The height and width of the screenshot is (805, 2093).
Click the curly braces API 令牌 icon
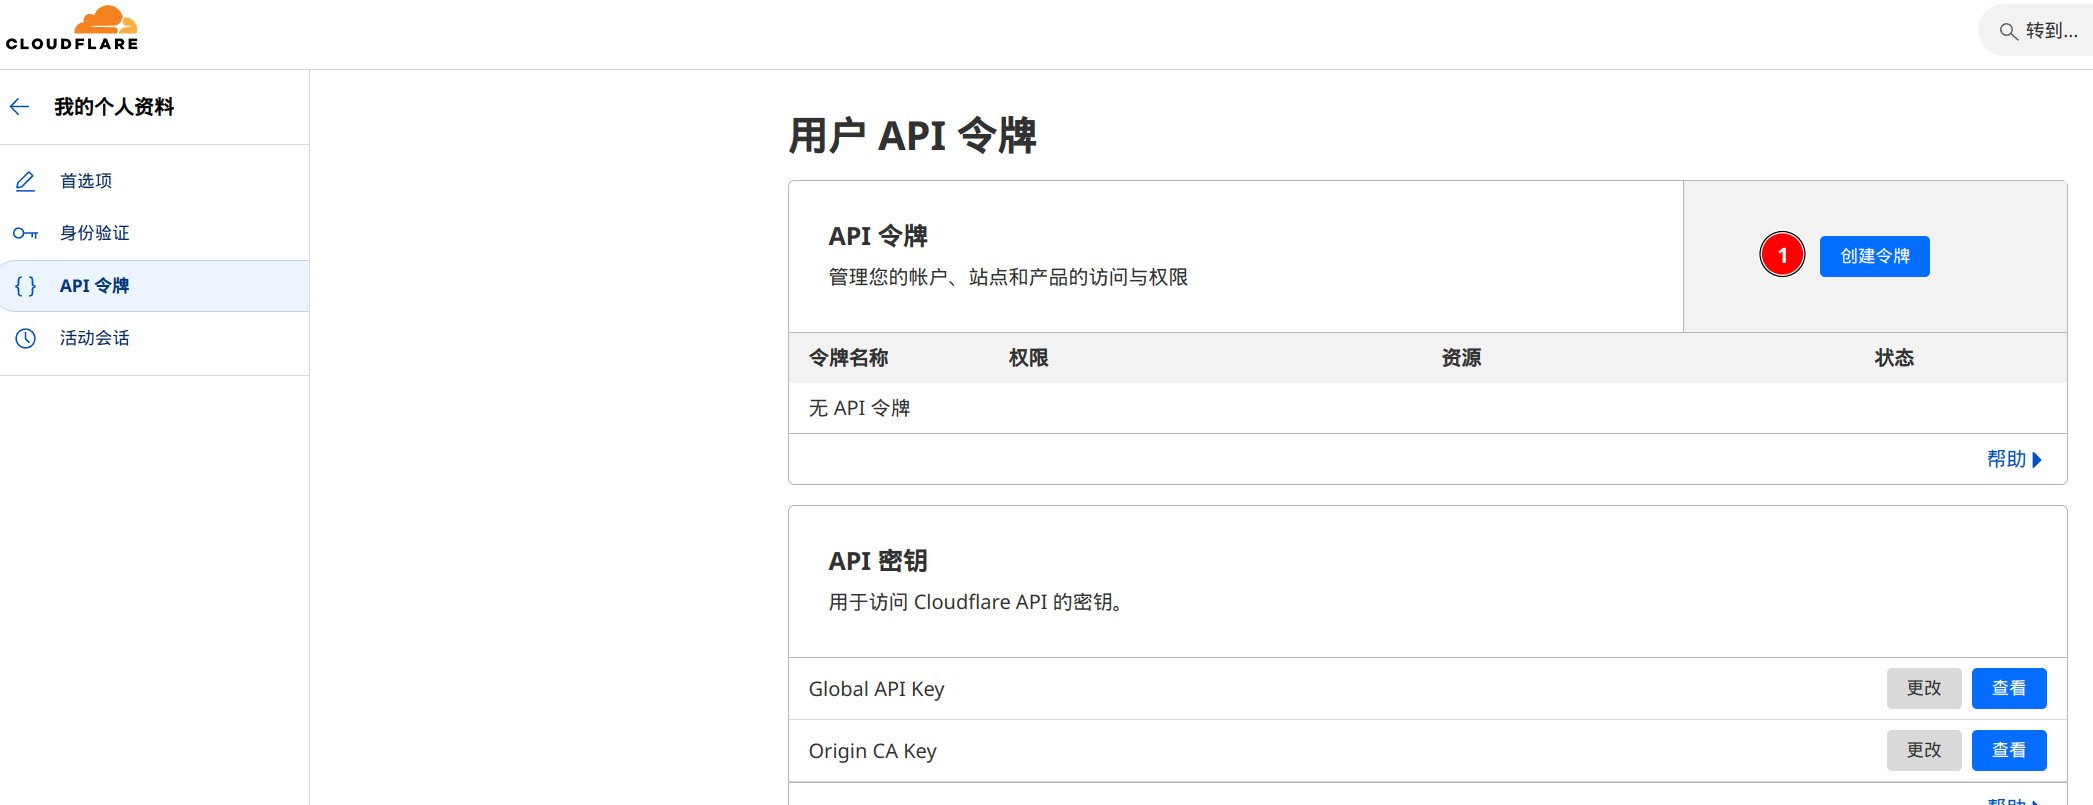click(x=25, y=286)
